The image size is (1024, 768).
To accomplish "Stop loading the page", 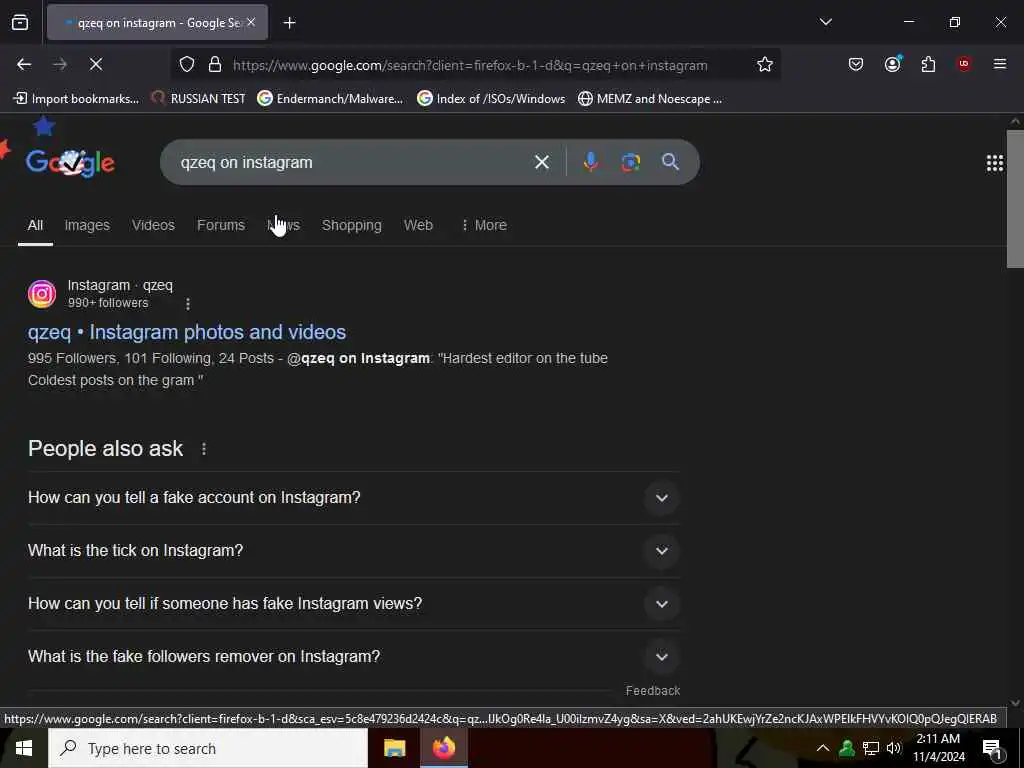I will coord(95,64).
